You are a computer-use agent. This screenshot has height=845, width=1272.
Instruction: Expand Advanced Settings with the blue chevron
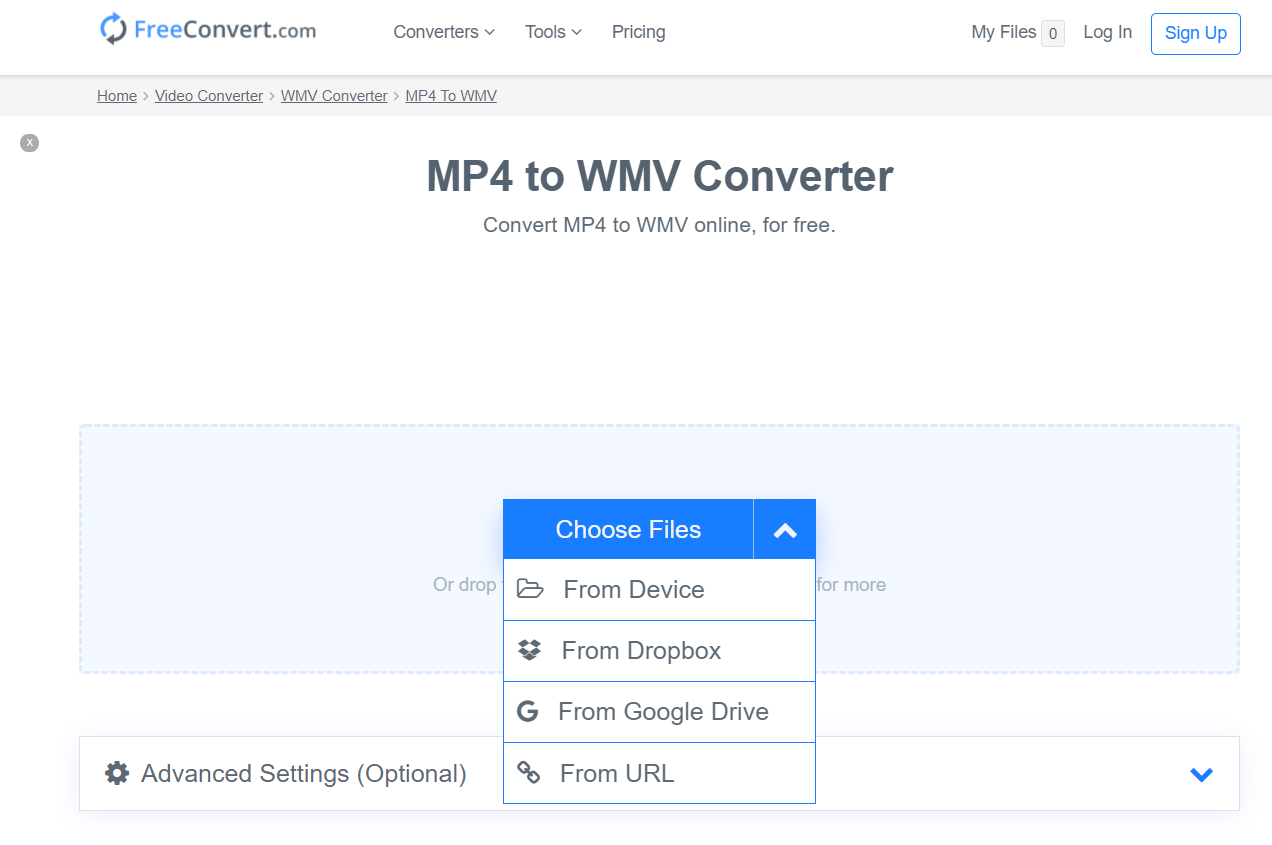1202,774
